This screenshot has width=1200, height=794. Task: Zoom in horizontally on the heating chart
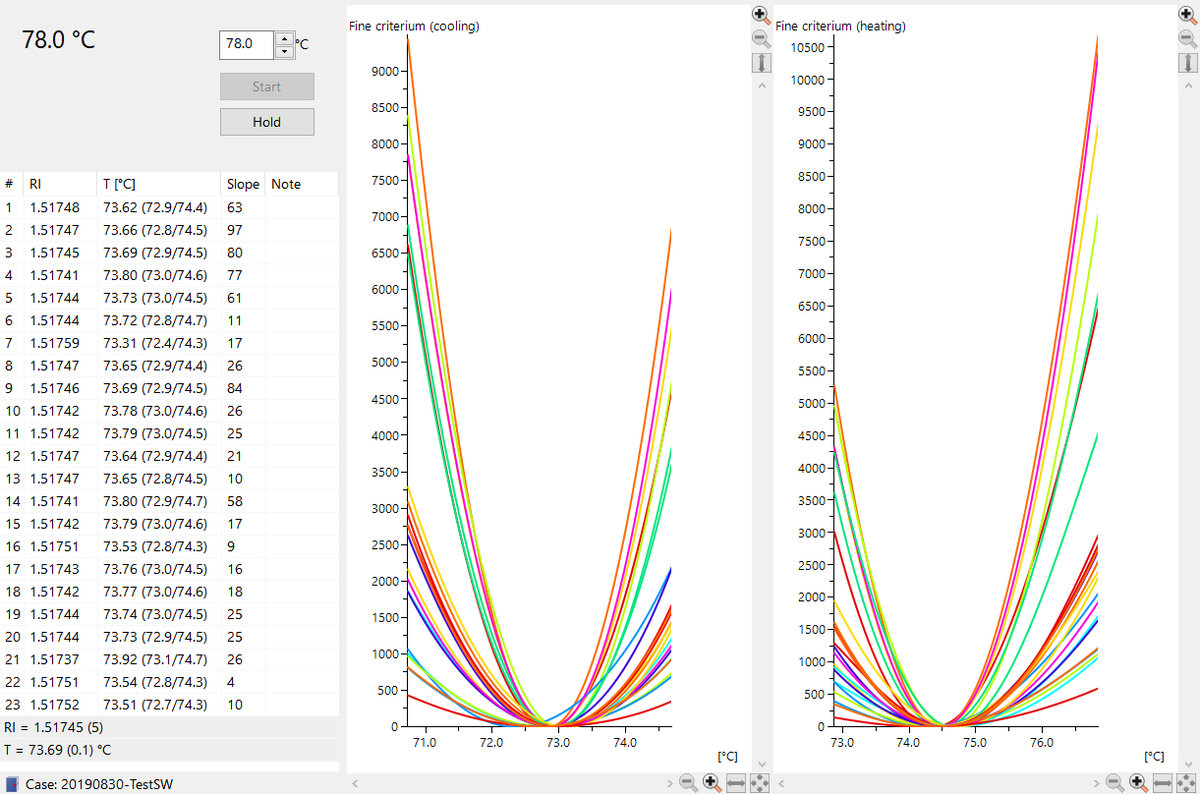click(x=1138, y=782)
